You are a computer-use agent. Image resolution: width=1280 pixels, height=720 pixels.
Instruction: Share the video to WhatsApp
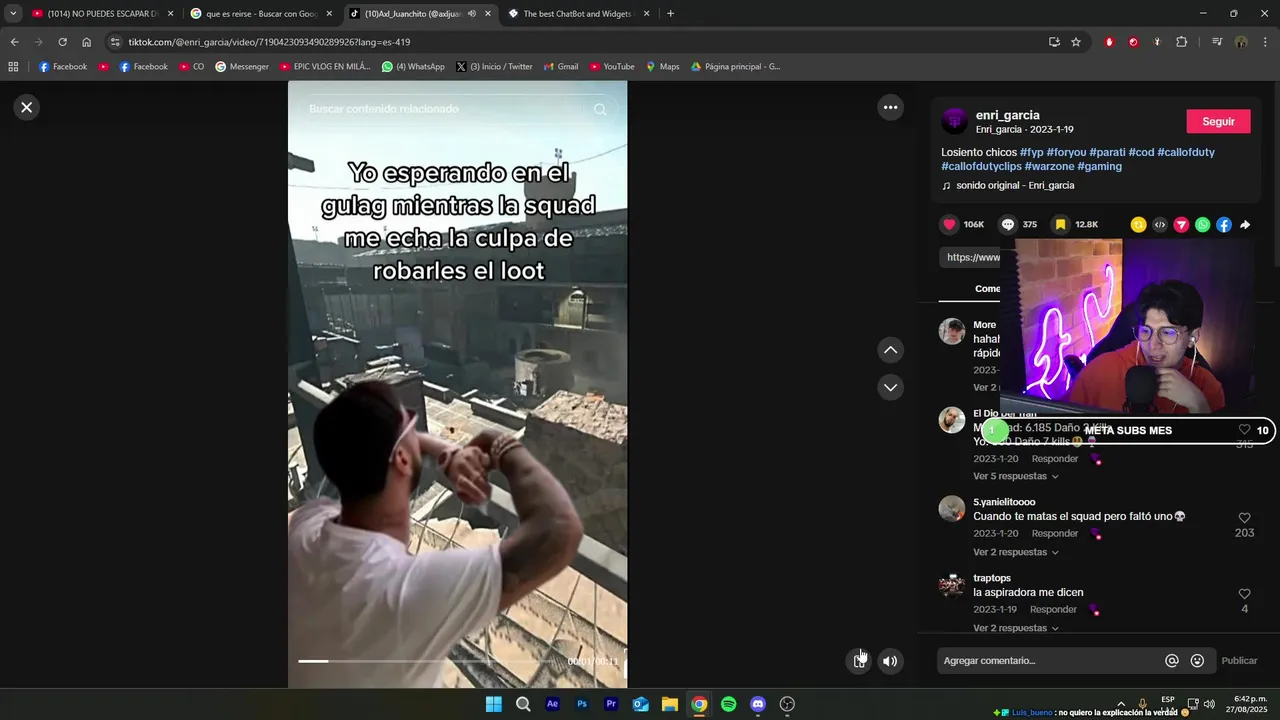click(x=1202, y=225)
